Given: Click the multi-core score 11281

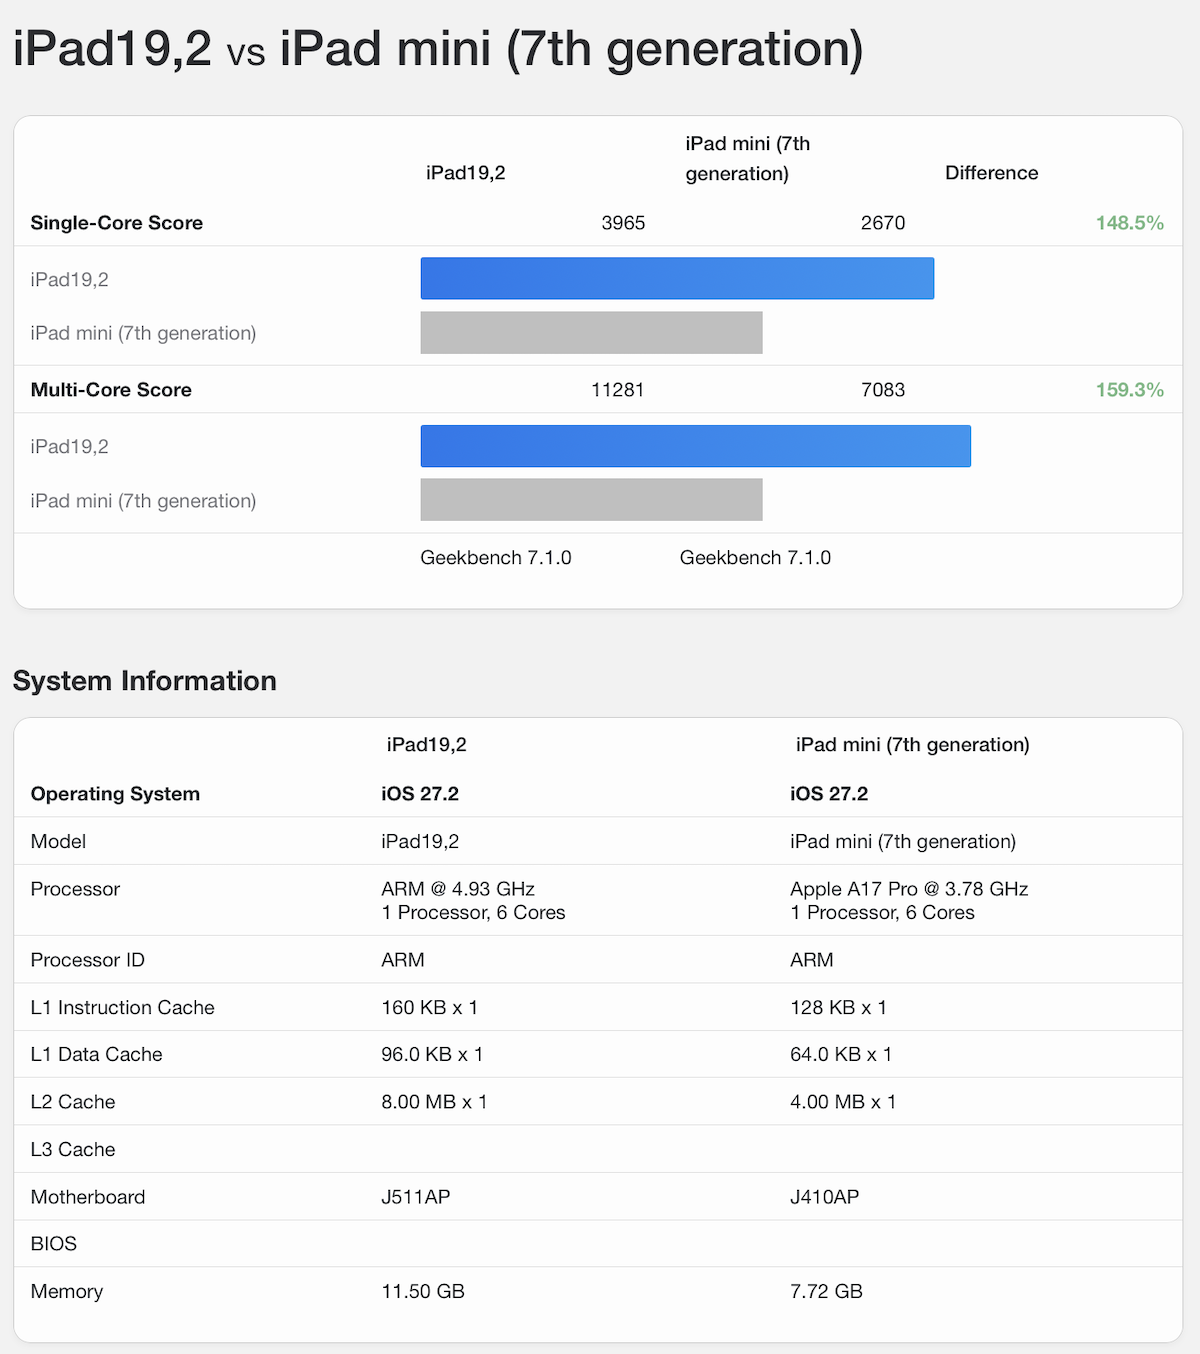Looking at the screenshot, I should 618,390.
